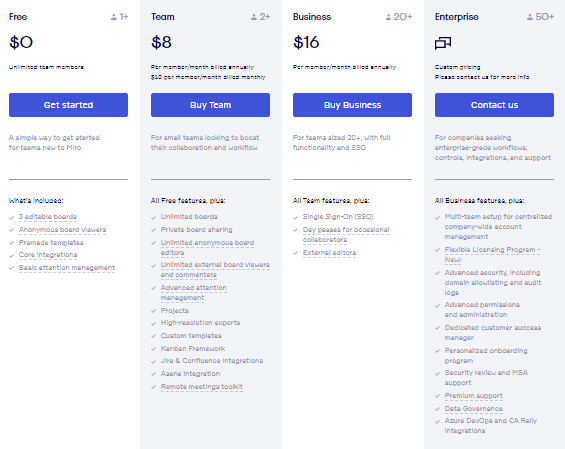Click the person icon beside Team 2+
The image size is (565, 449).
coord(254,17)
